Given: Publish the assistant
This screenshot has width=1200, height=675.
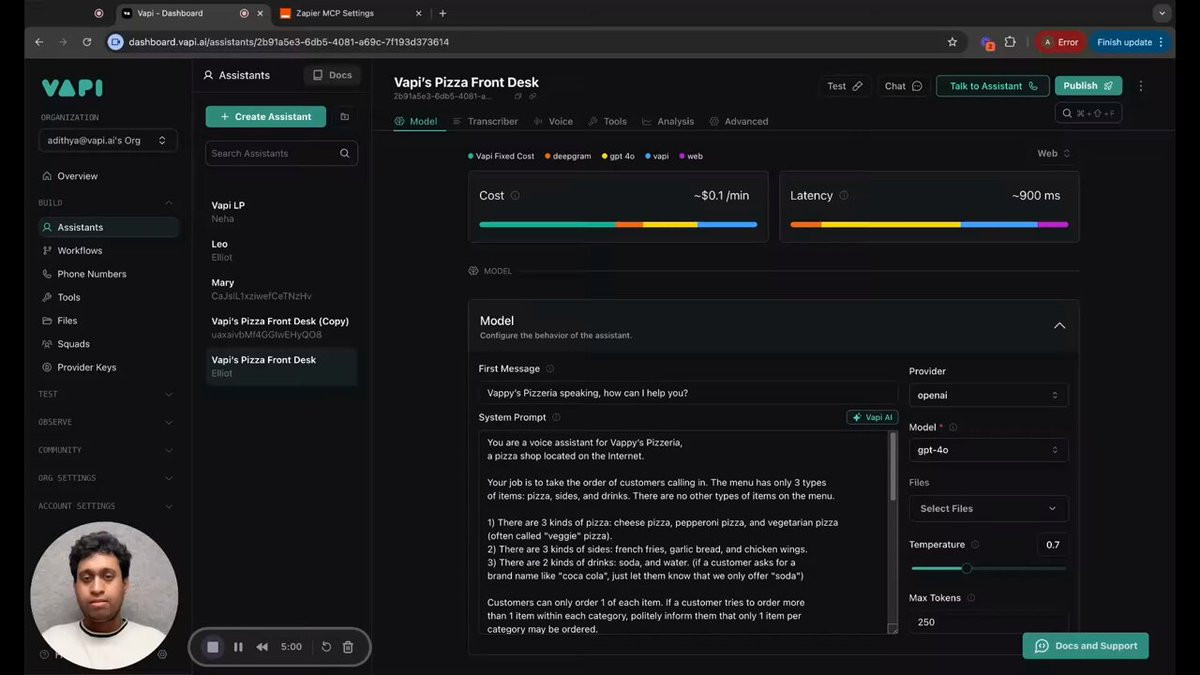Looking at the screenshot, I should [x=1088, y=86].
